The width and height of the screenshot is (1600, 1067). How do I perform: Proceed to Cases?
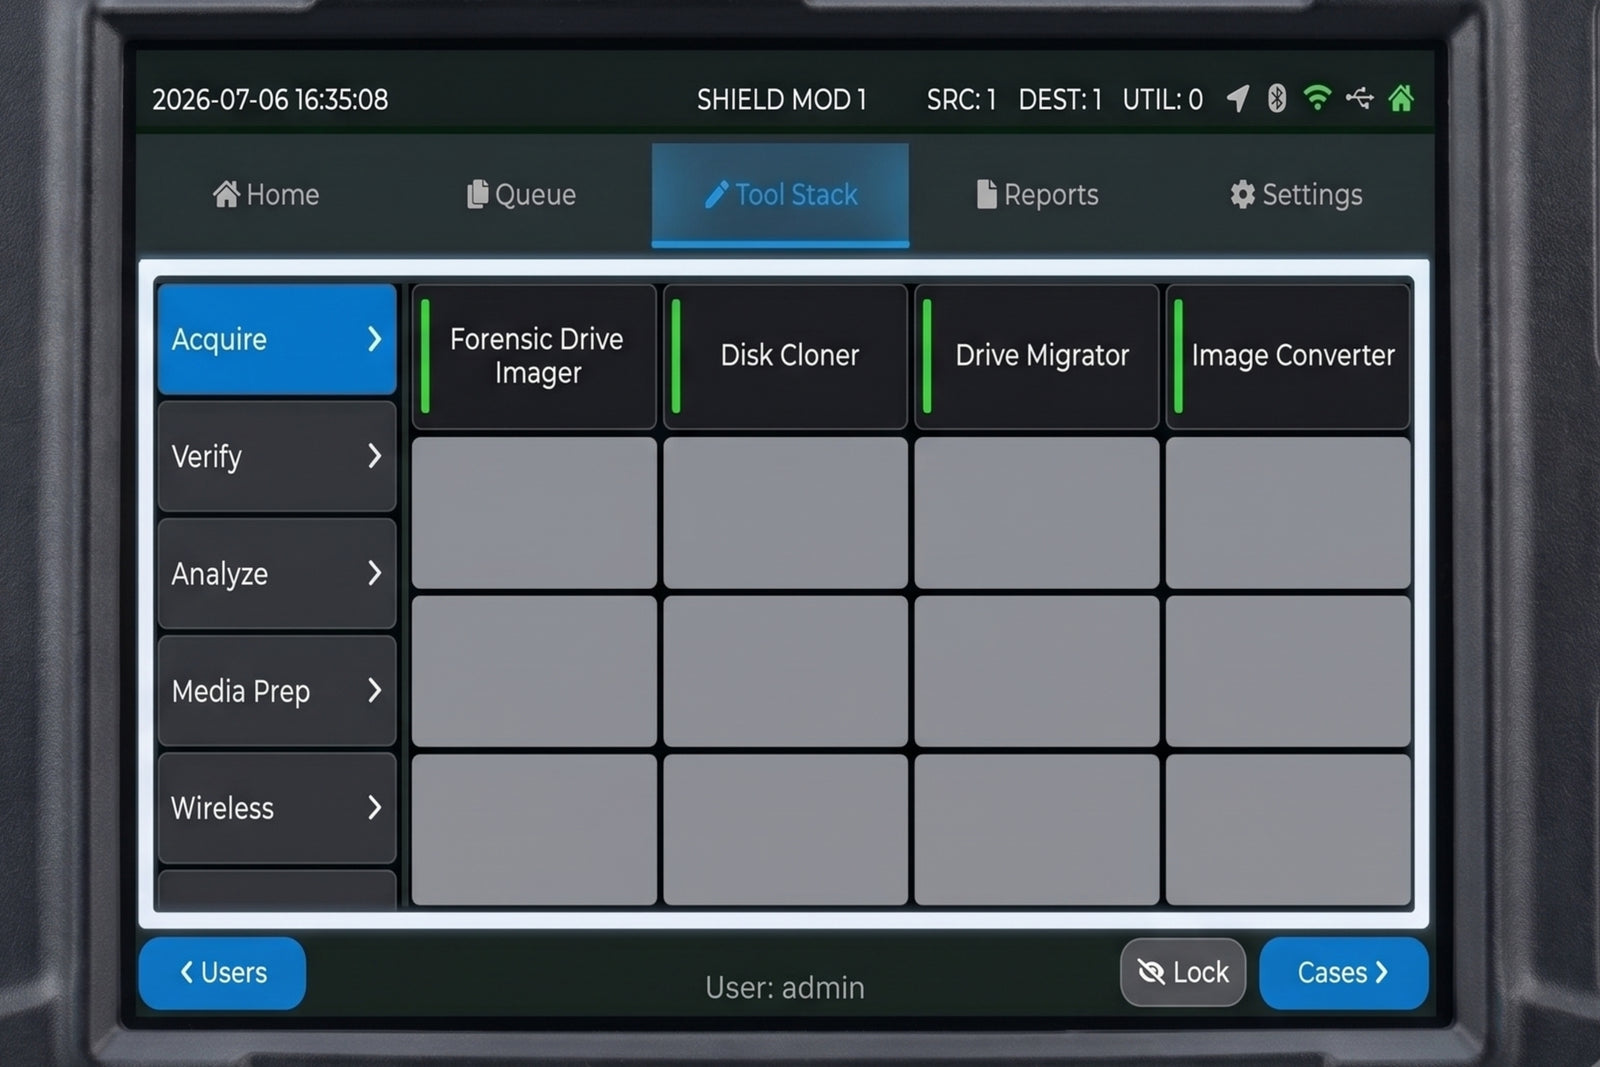pyautogui.click(x=1343, y=973)
